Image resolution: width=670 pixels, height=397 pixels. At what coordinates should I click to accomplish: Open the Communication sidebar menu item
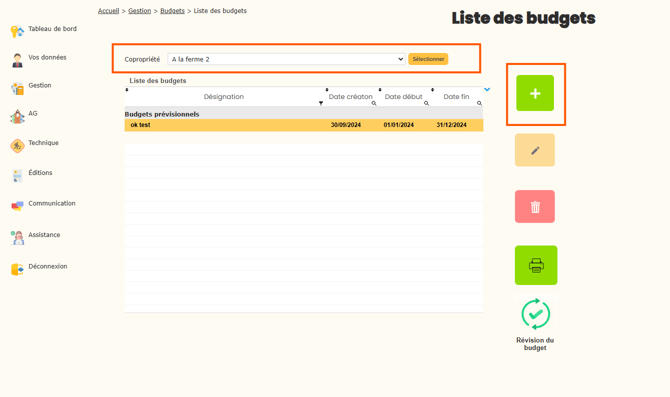52,203
